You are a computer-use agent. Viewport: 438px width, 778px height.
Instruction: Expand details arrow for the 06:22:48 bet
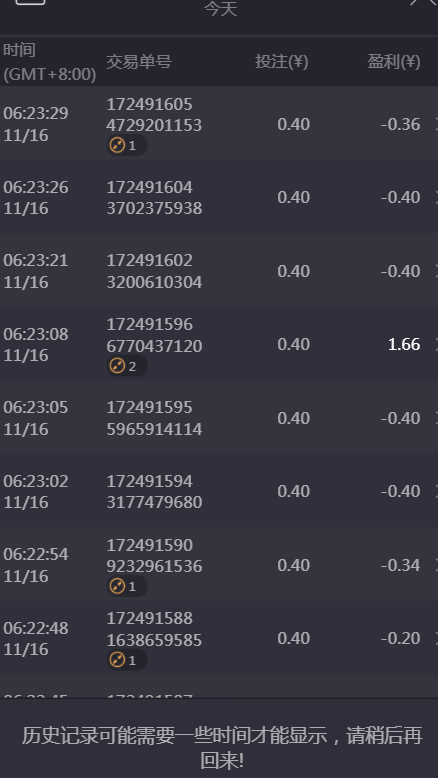point(436,638)
